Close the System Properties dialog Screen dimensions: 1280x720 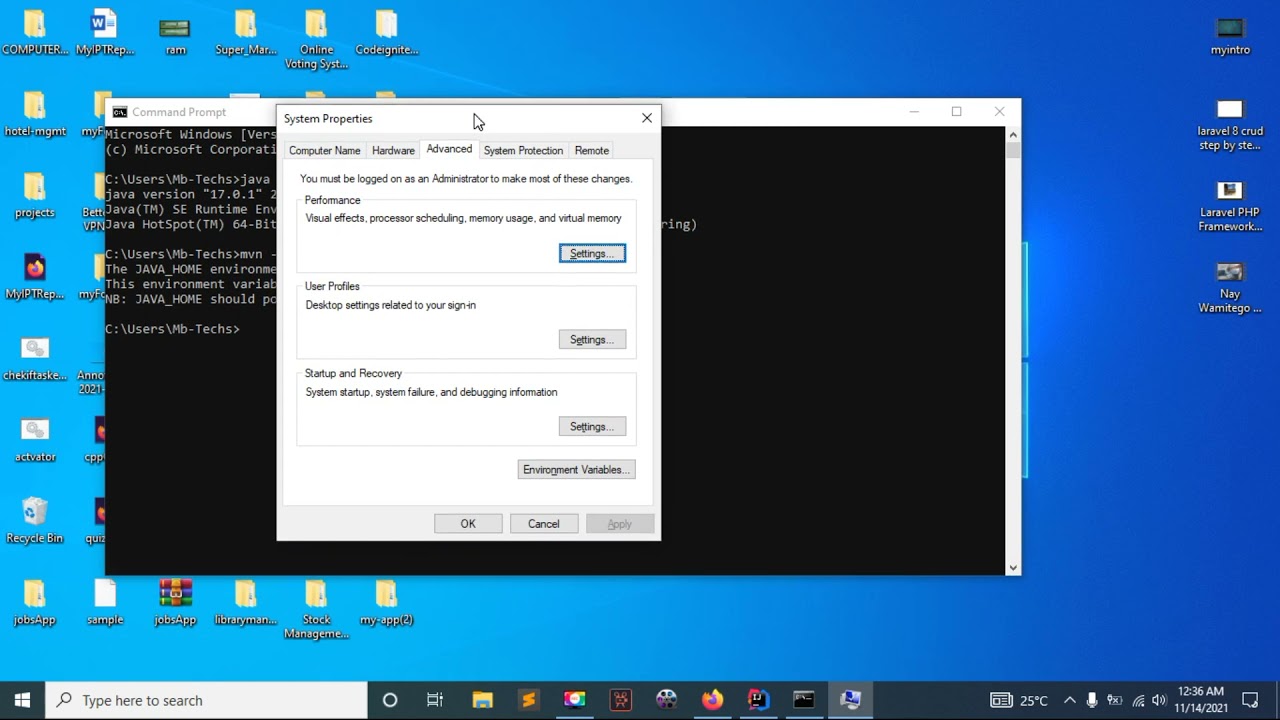[x=647, y=118]
